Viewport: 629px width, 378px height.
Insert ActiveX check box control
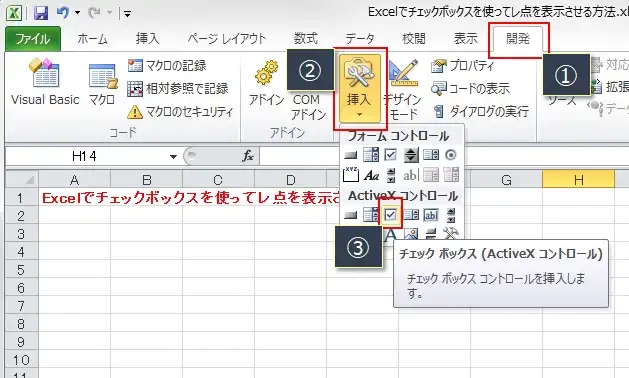pos(390,215)
